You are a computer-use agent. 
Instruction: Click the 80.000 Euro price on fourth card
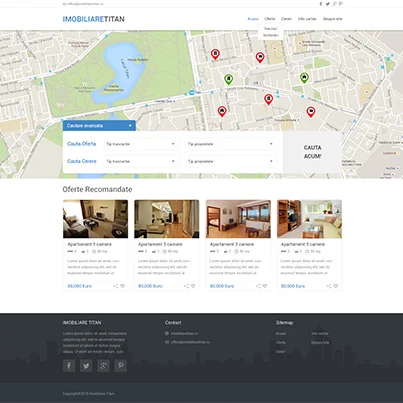[293, 286]
